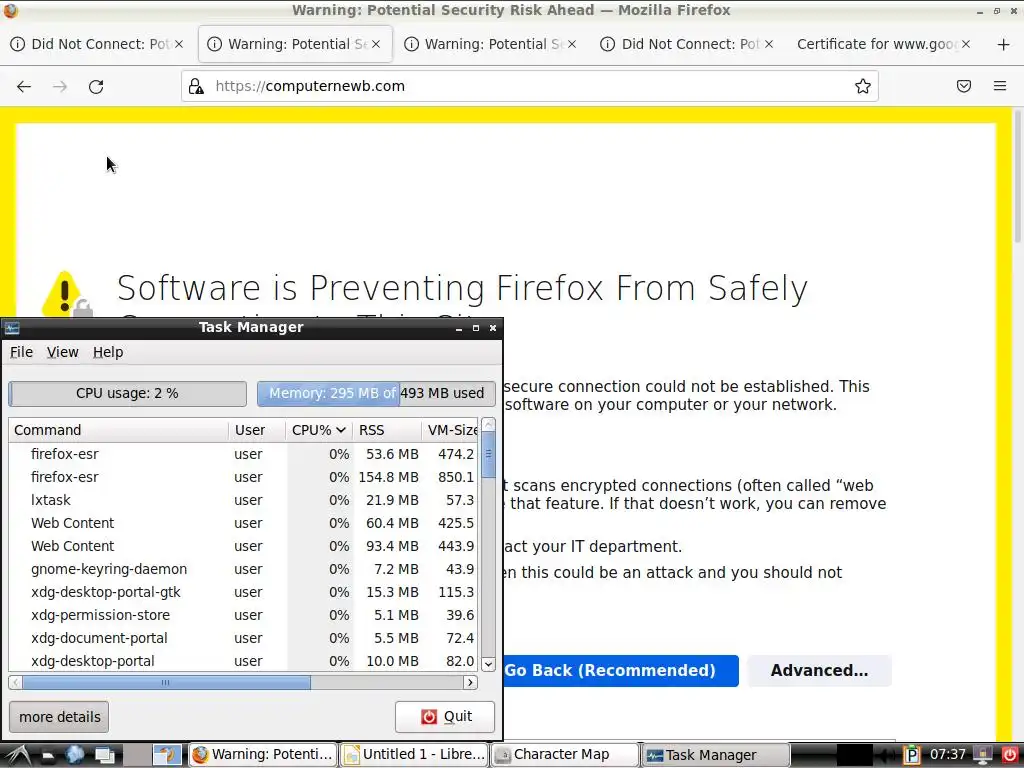Click the CPU usage progress bar
1024x768 pixels.
[127, 393]
